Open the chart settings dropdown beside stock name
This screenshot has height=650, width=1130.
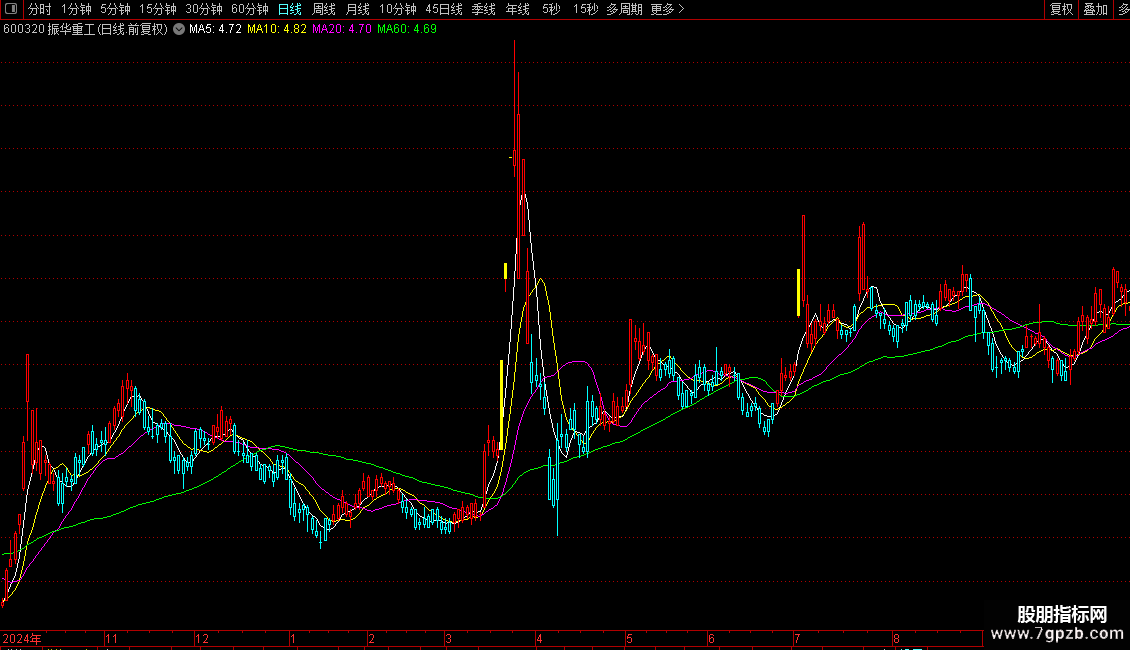[x=179, y=29]
